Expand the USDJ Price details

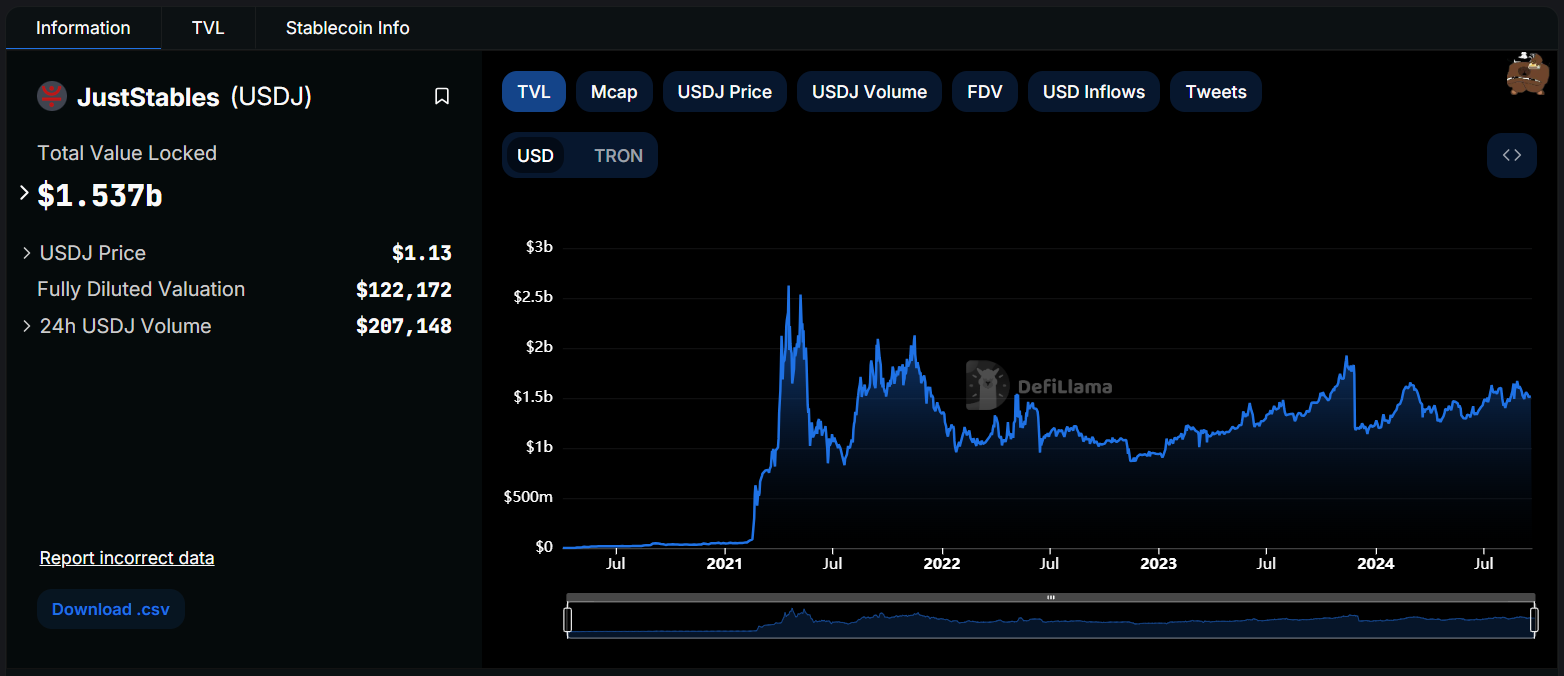(x=26, y=253)
